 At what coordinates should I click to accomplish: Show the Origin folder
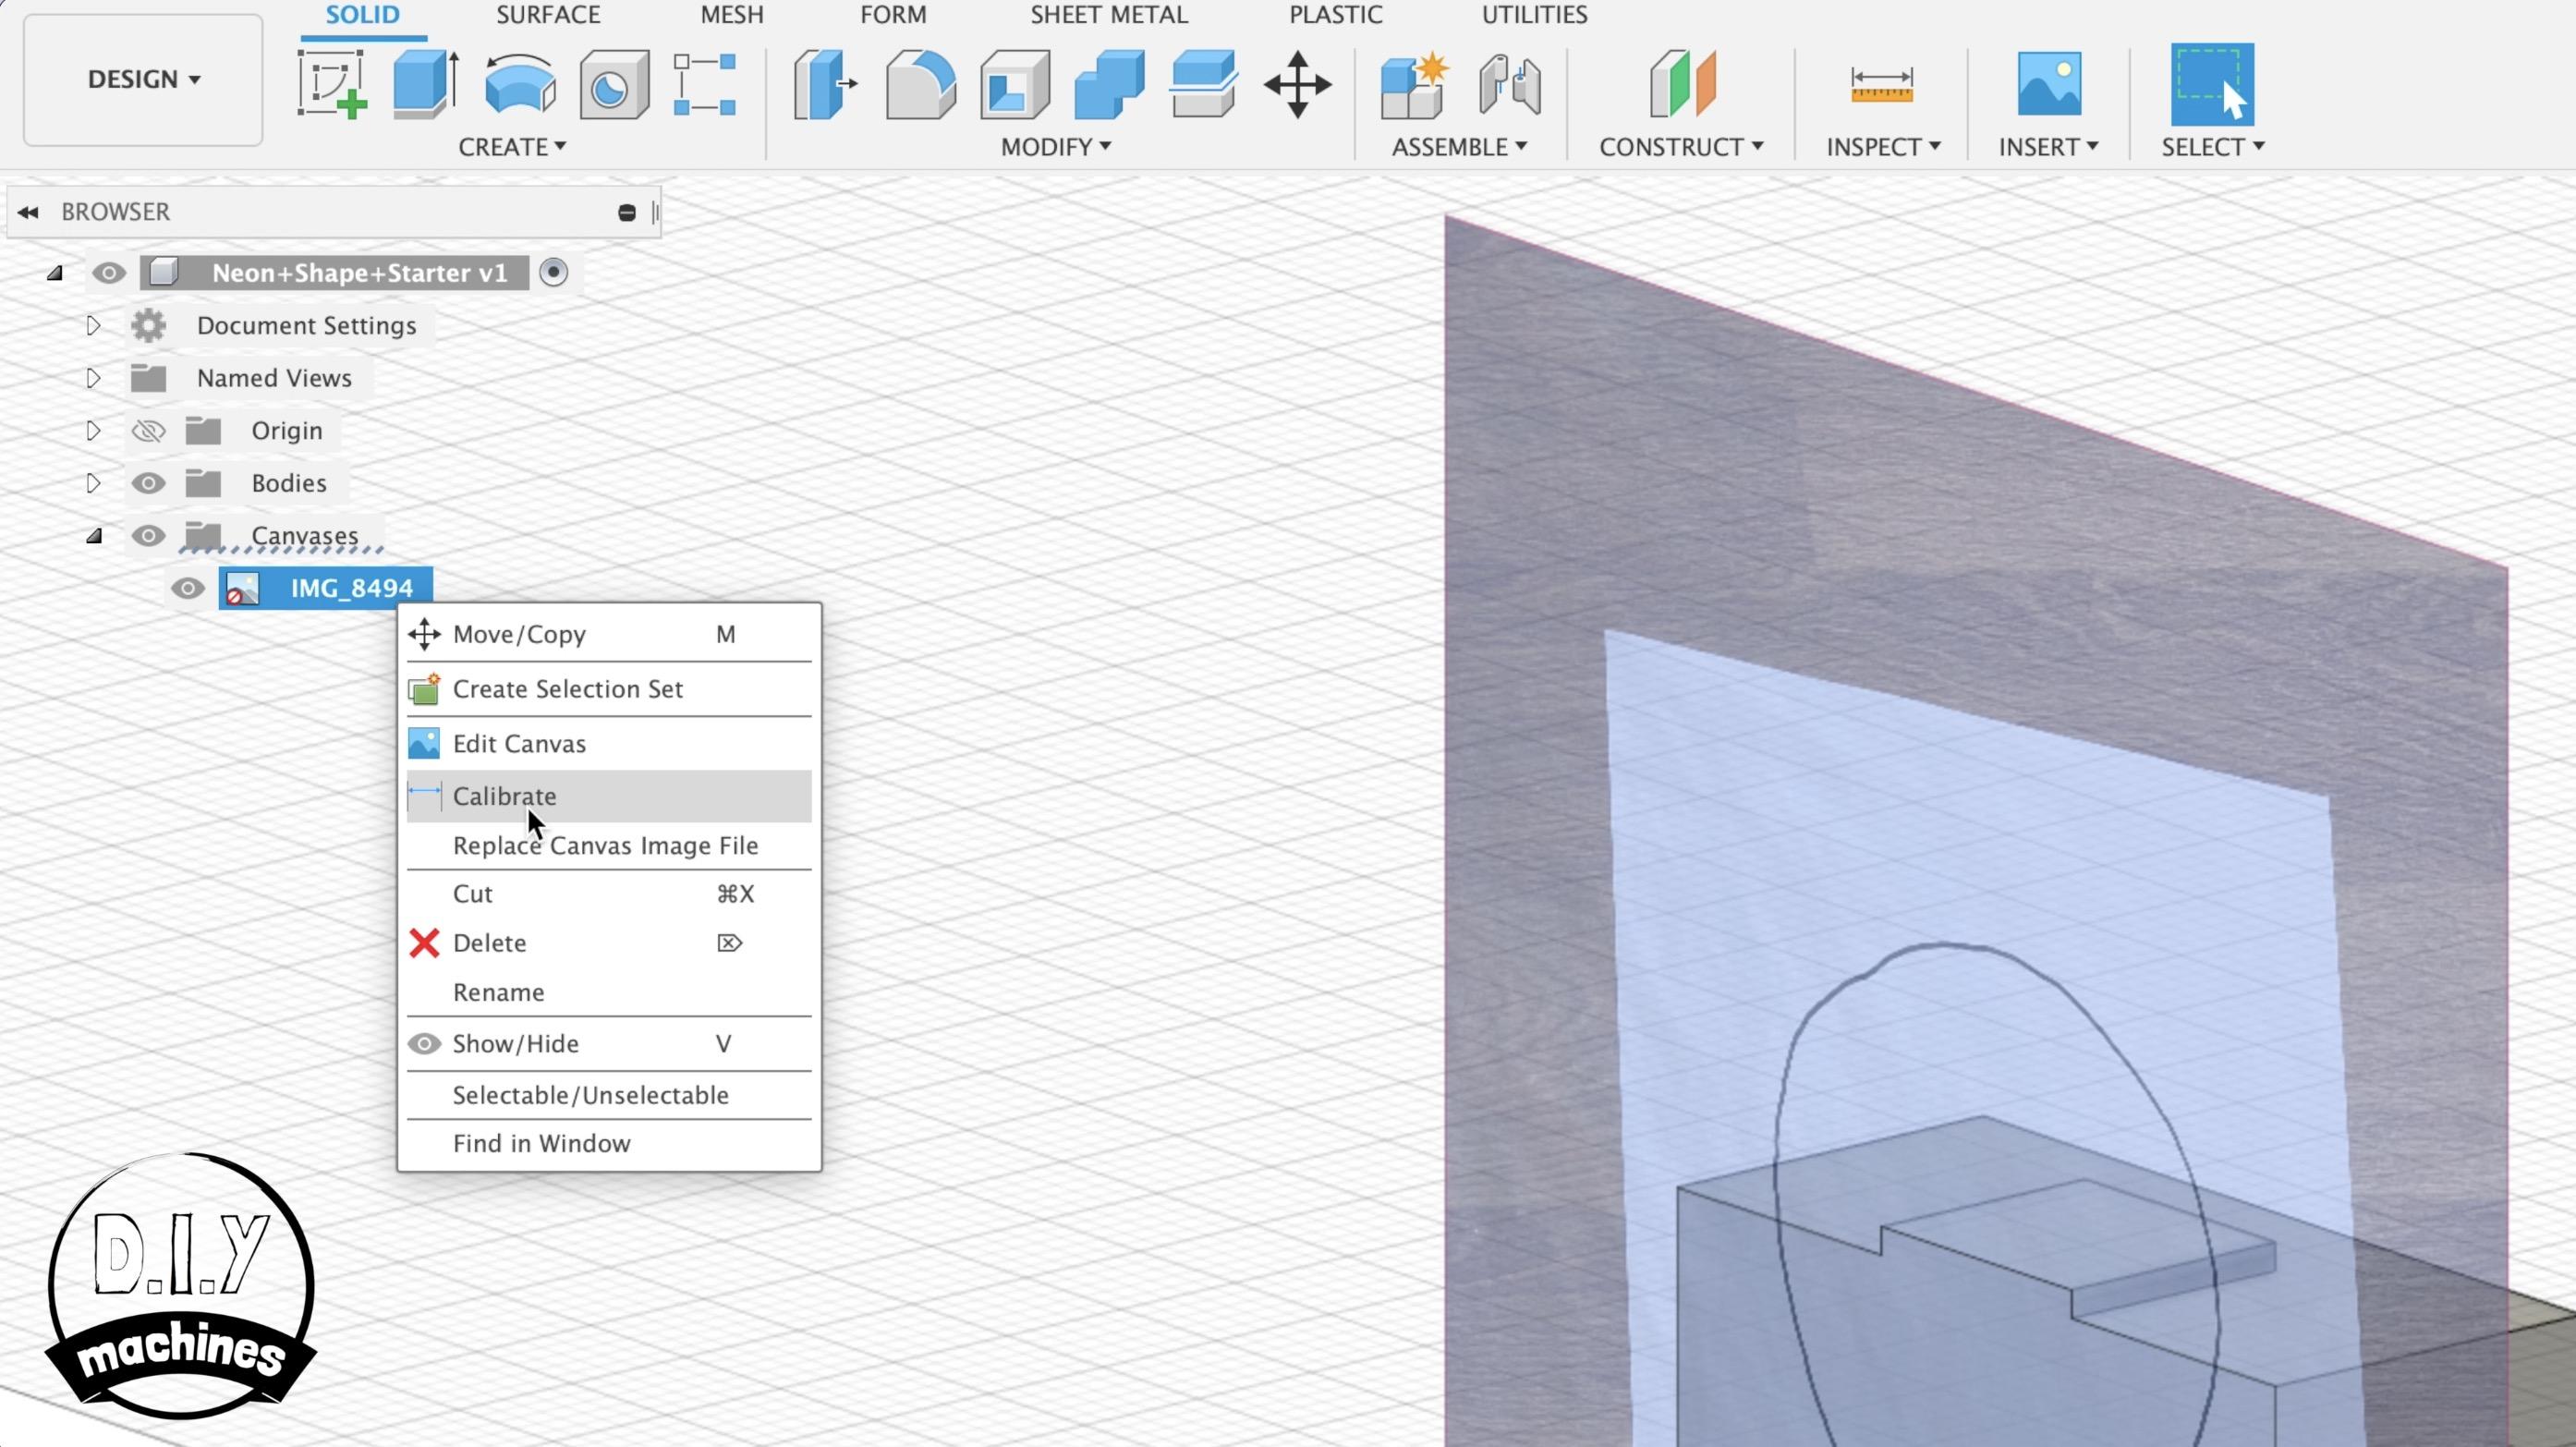[x=148, y=430]
